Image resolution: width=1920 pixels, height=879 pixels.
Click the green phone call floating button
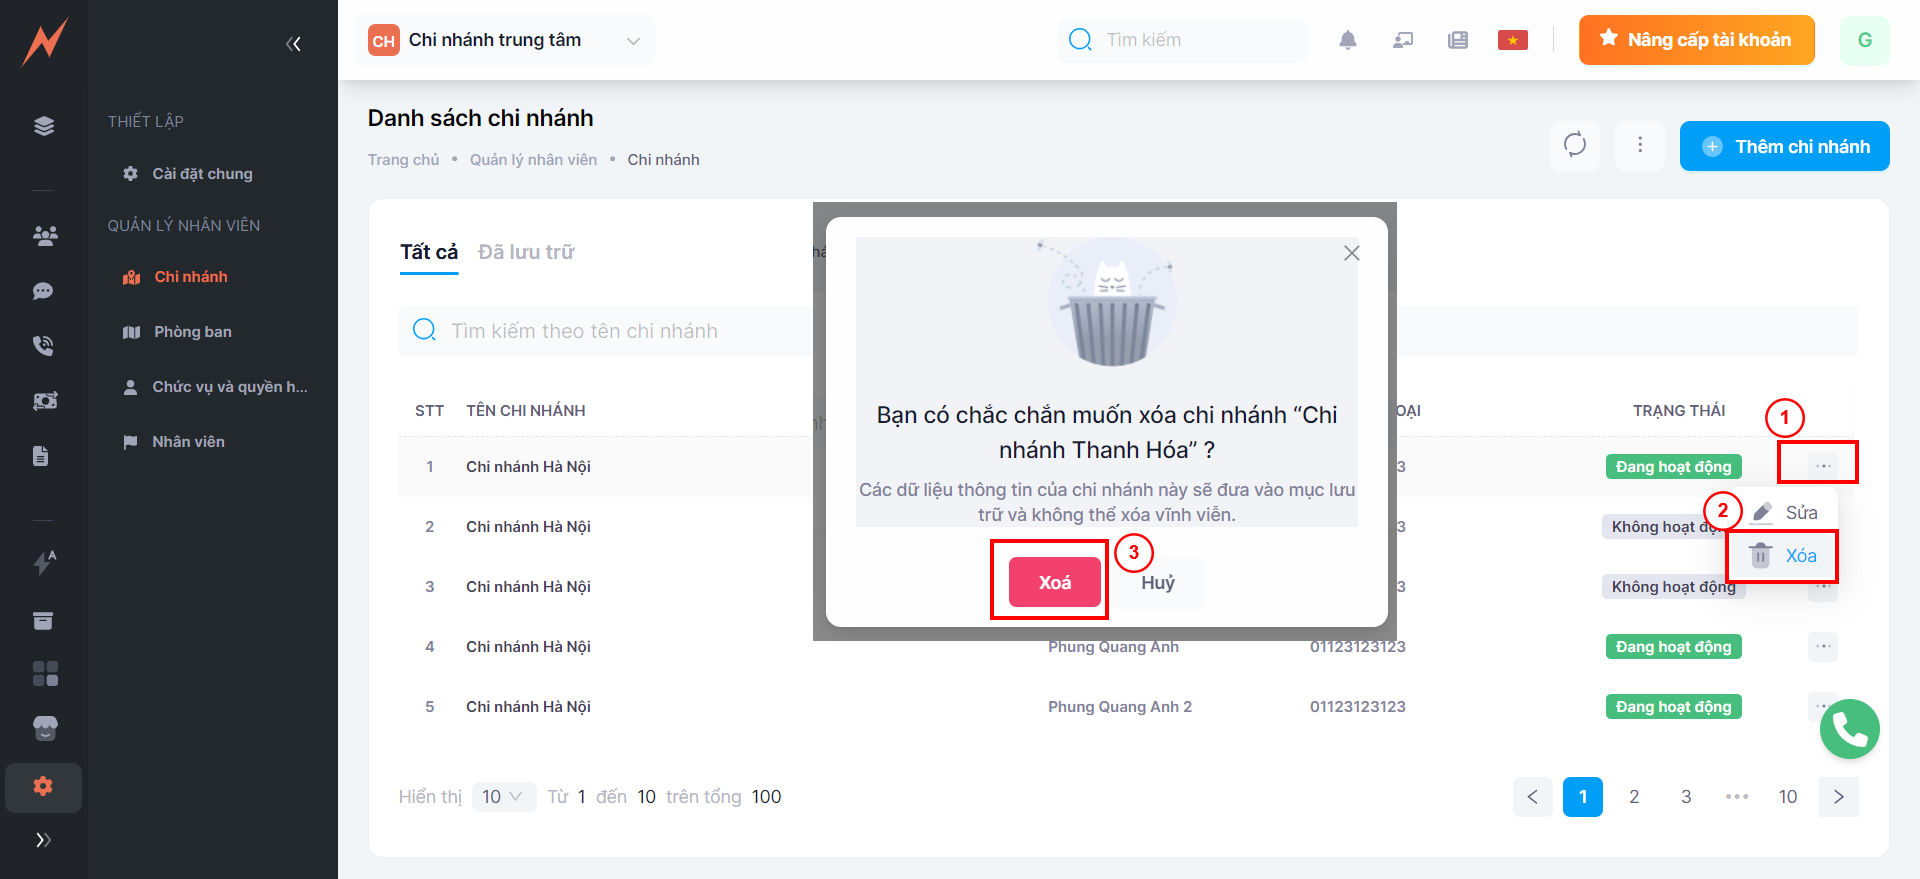tap(1849, 729)
